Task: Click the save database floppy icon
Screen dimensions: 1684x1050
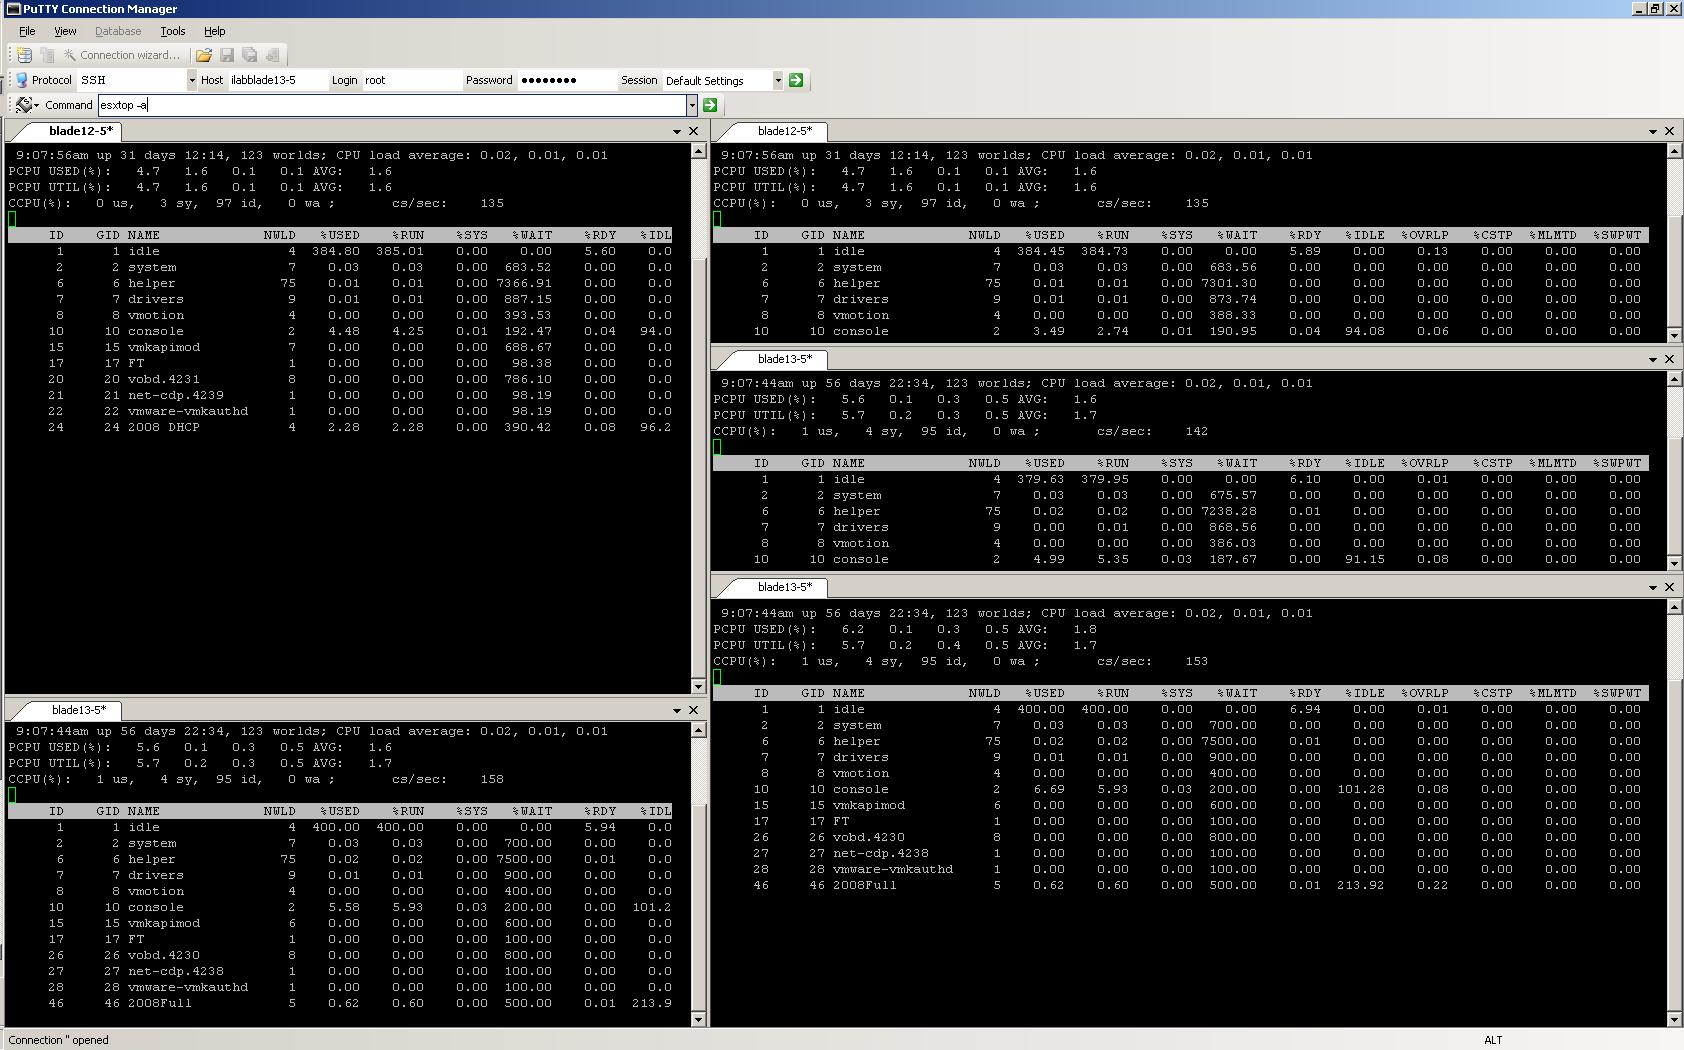Action: 227,55
